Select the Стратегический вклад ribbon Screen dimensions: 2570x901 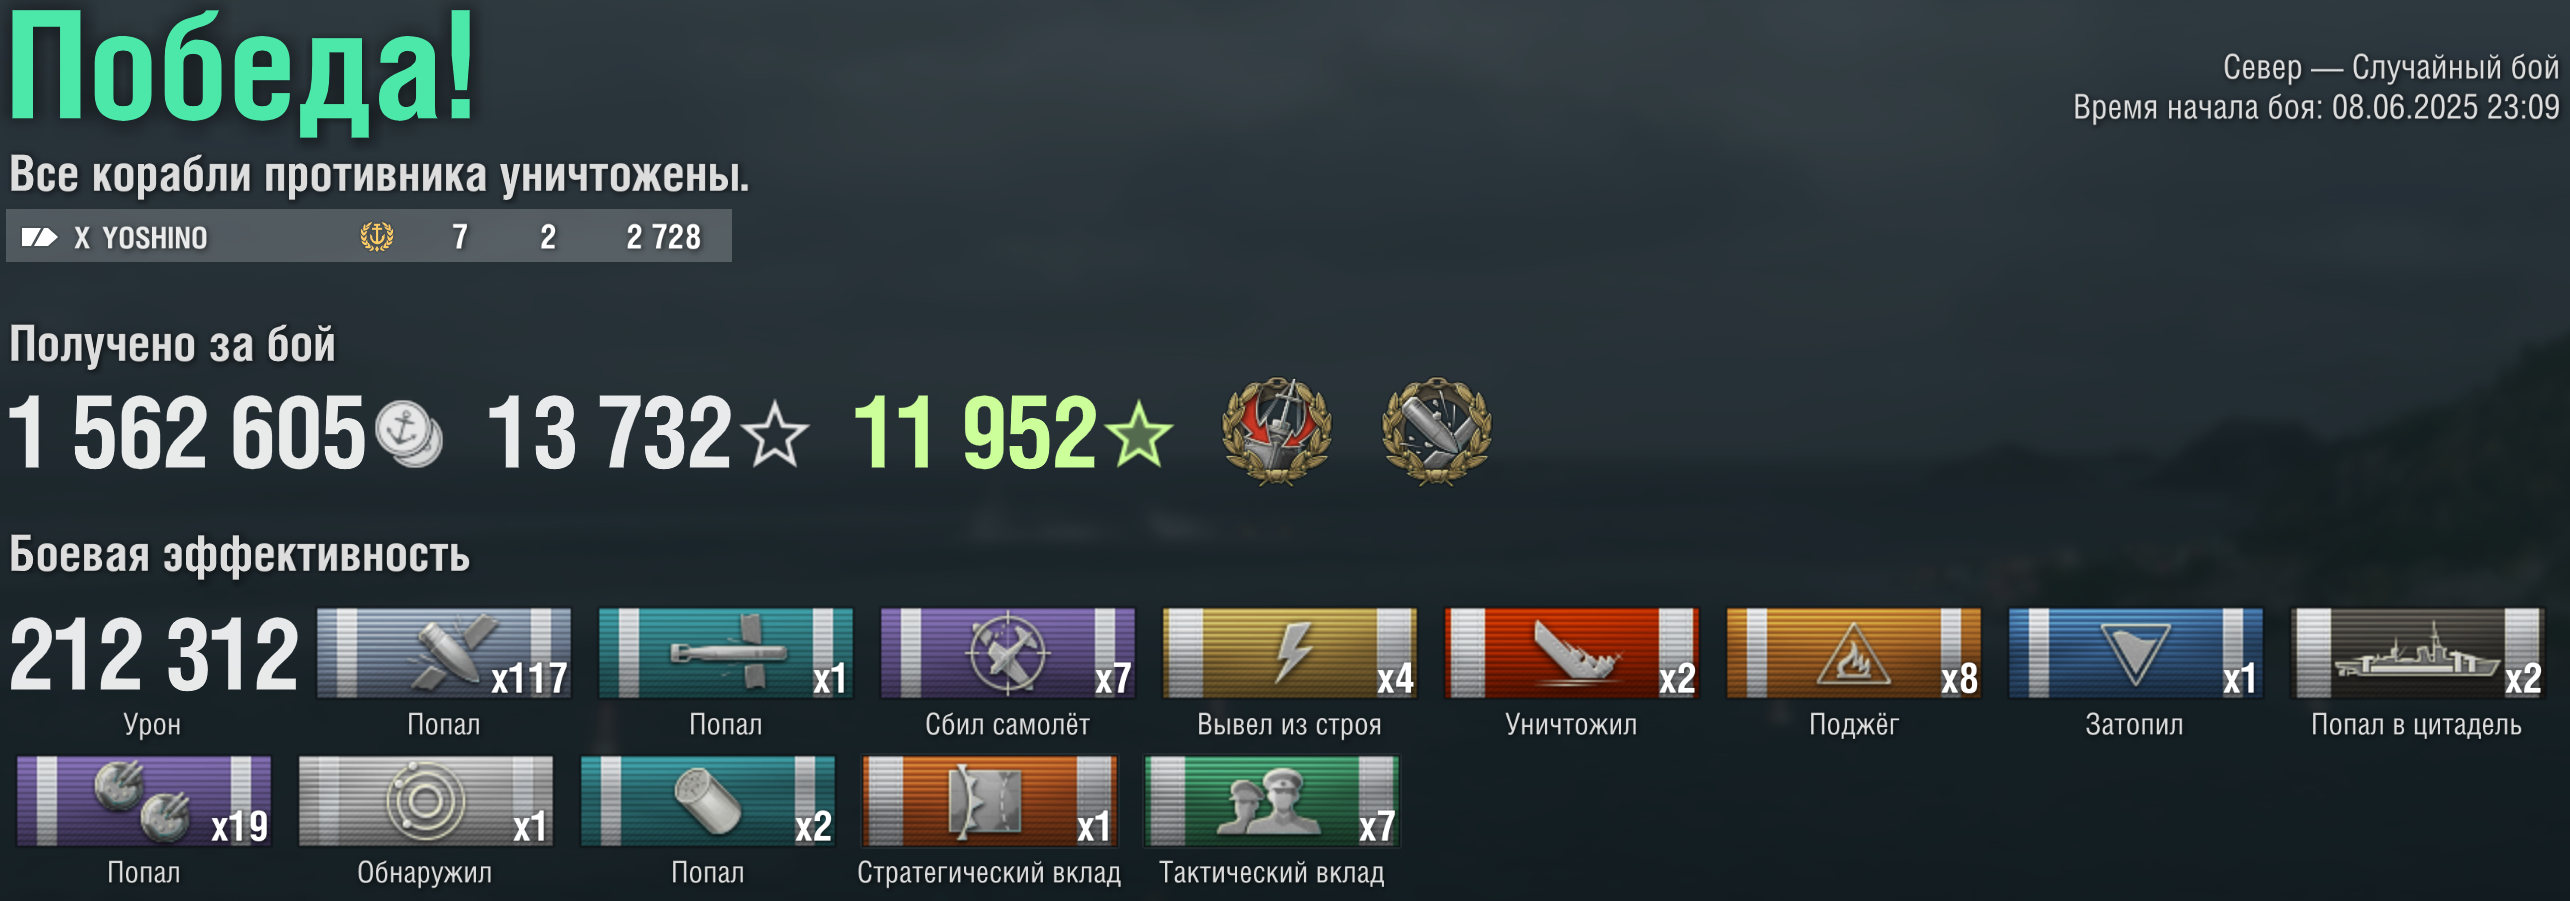(990, 801)
